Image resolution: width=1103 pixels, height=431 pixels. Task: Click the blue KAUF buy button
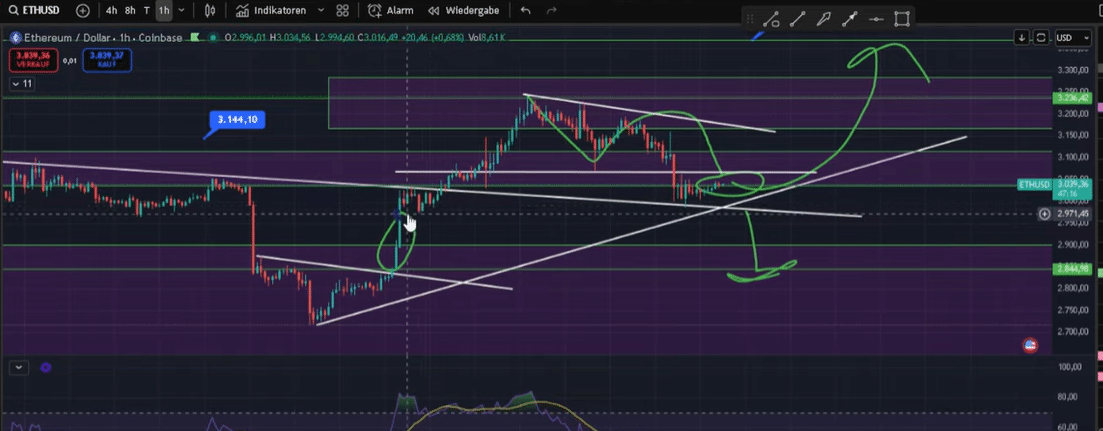click(105, 60)
